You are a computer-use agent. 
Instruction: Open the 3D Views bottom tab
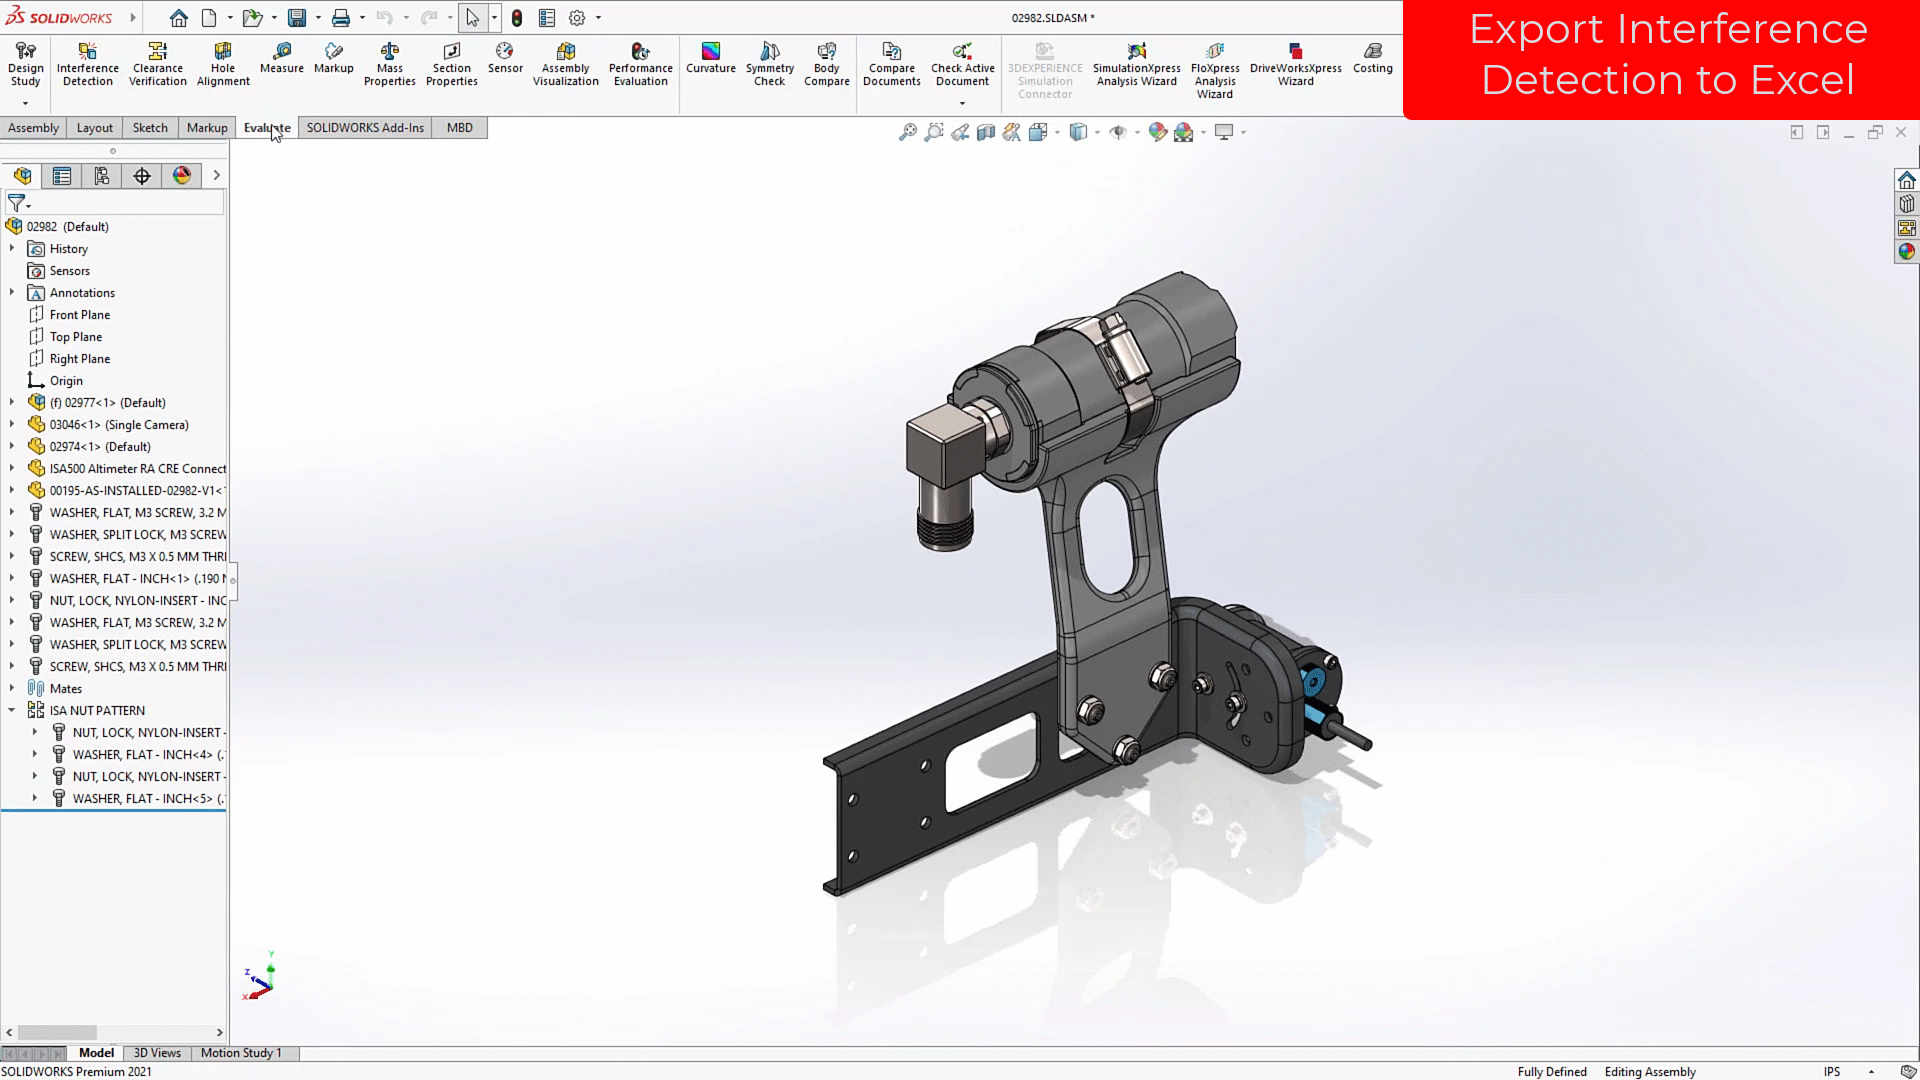[157, 1053]
